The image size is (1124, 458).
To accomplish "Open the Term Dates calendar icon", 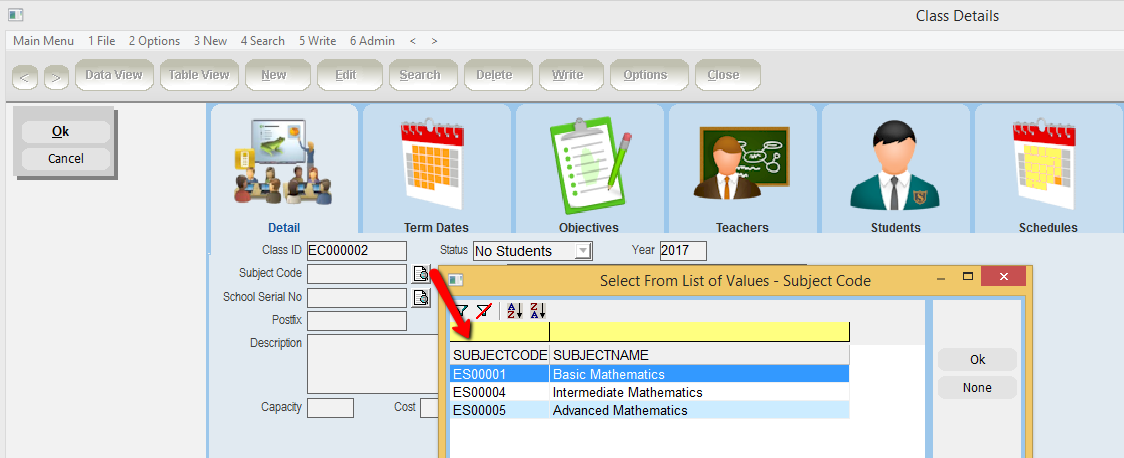I will point(436,163).
